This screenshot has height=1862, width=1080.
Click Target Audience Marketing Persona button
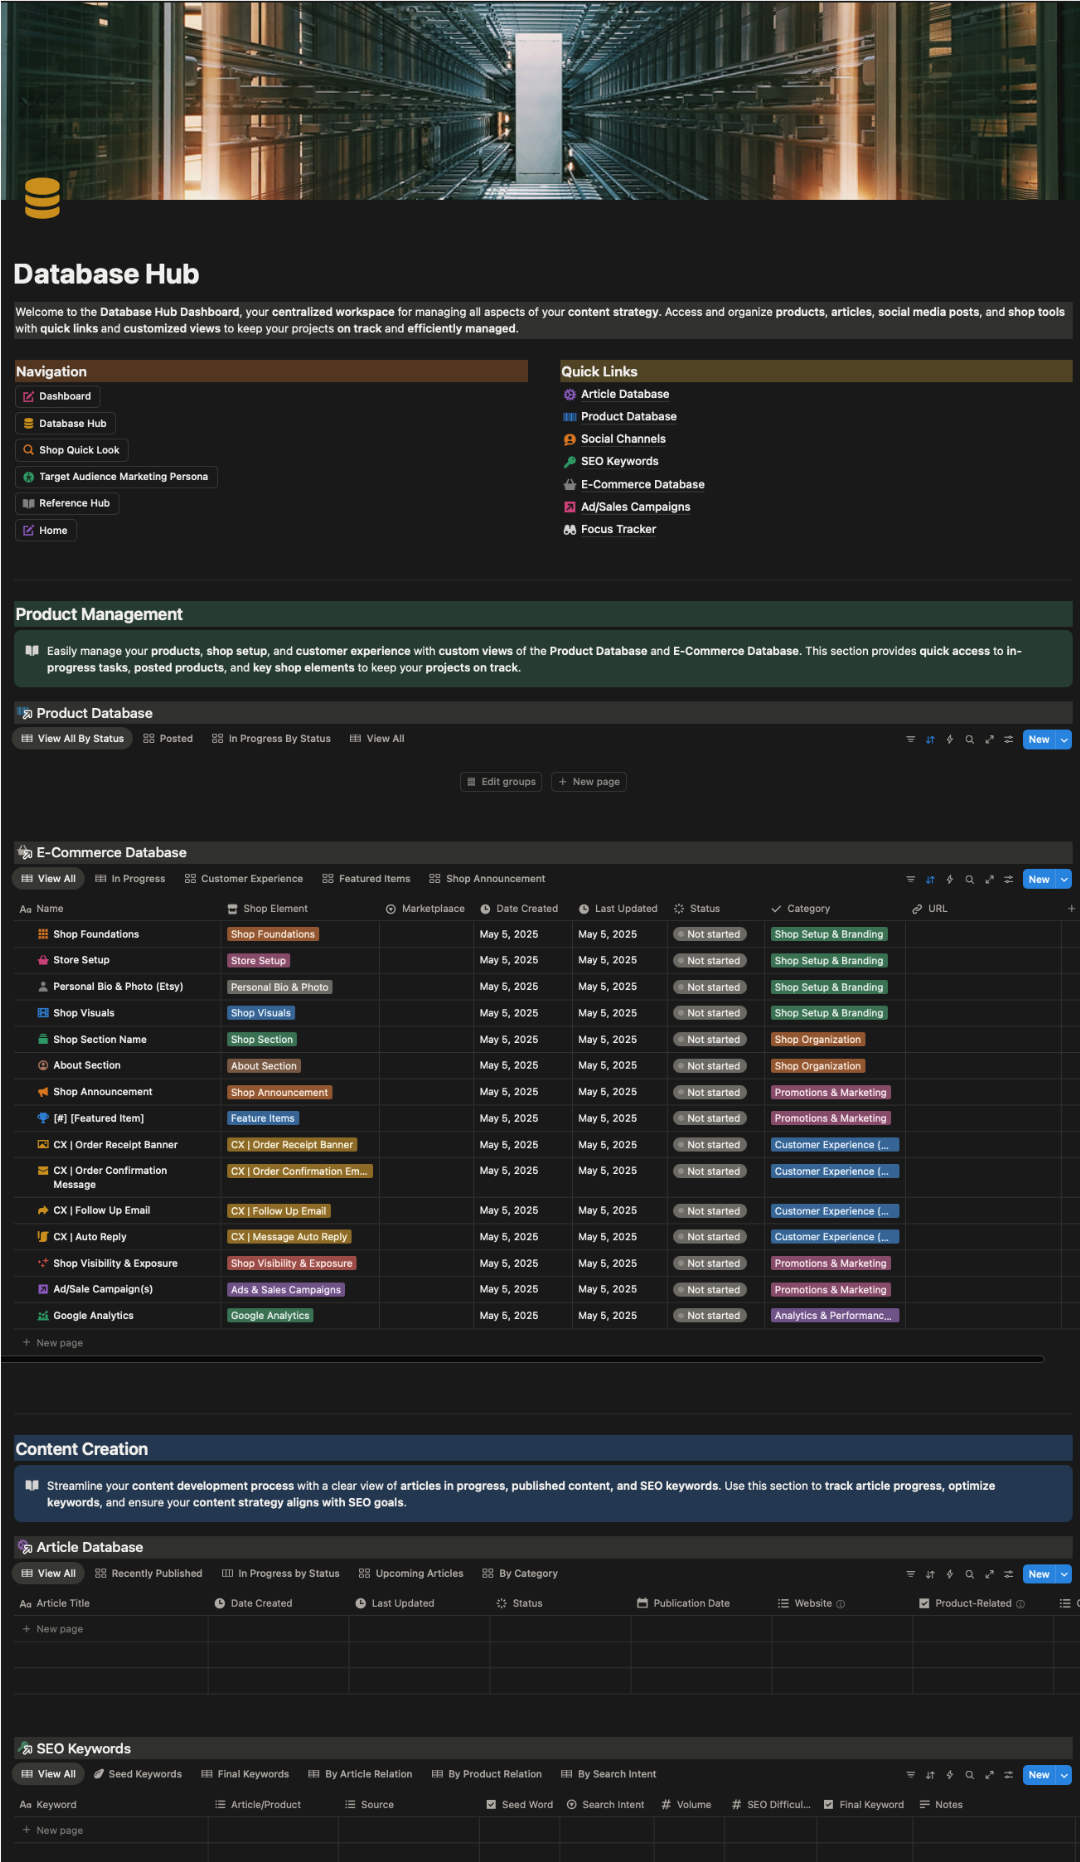click(116, 477)
